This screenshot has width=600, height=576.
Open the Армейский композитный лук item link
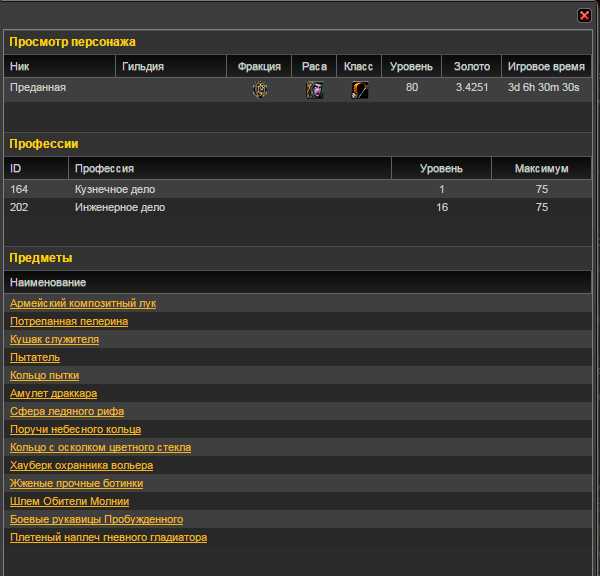point(83,303)
